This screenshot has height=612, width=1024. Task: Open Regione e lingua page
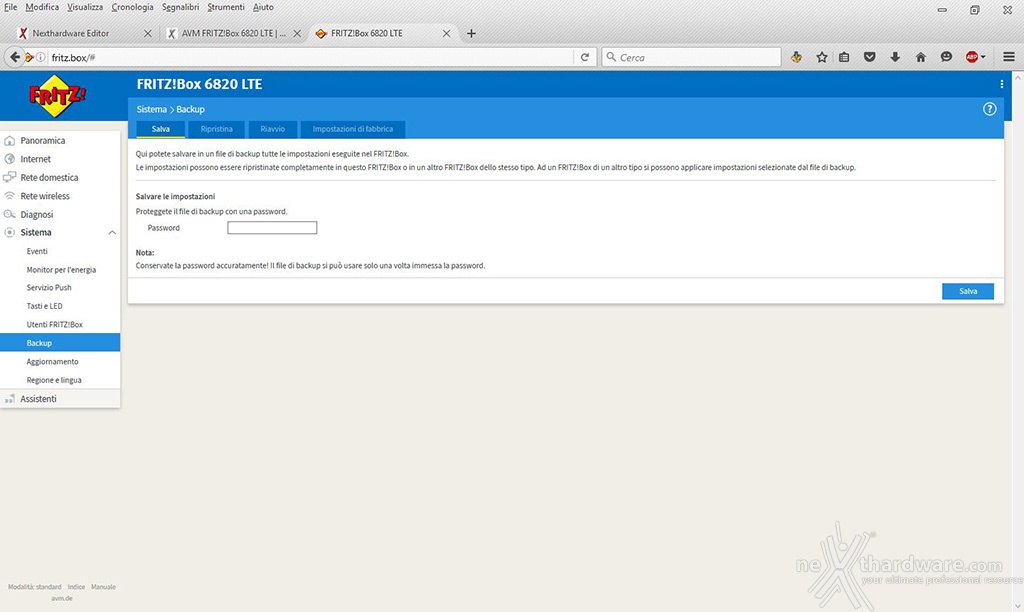[54, 380]
